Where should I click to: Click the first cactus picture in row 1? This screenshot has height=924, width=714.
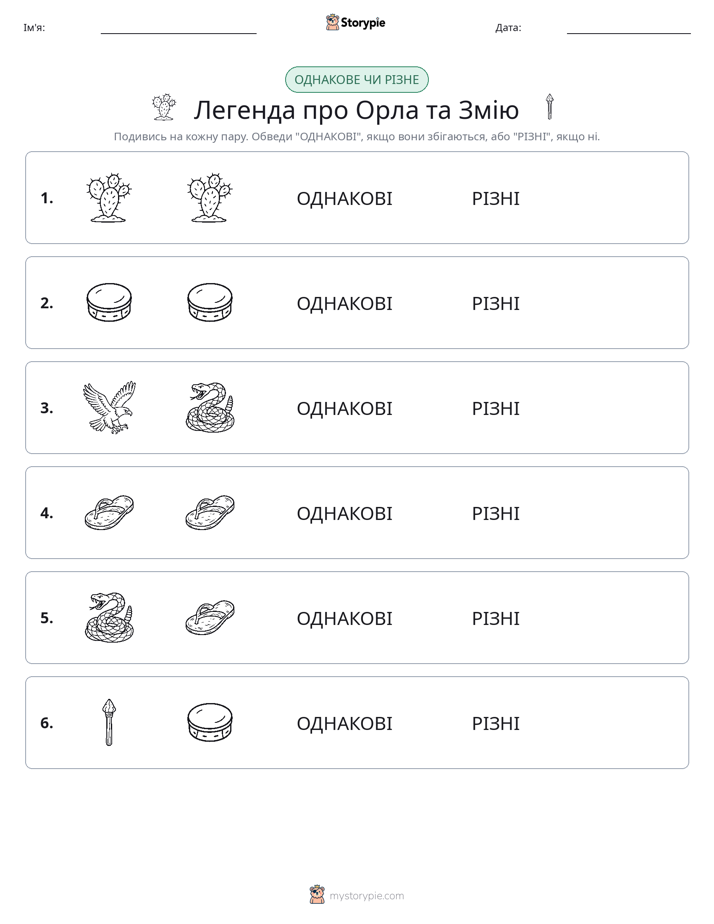coord(109,197)
